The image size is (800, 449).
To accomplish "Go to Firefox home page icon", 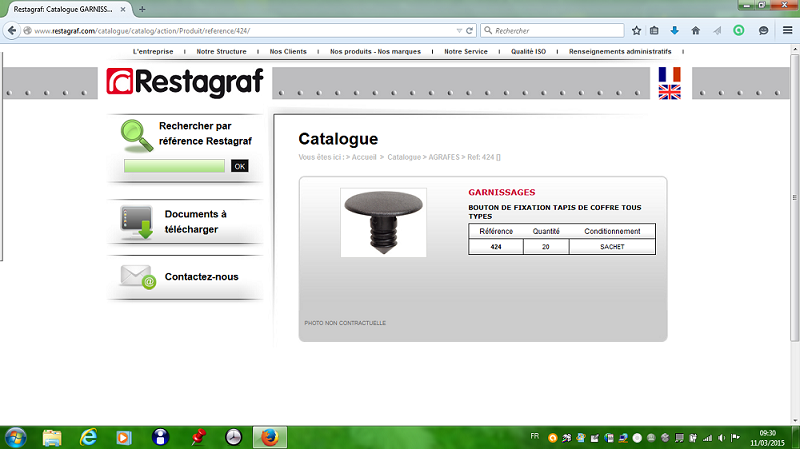I will click(696, 31).
